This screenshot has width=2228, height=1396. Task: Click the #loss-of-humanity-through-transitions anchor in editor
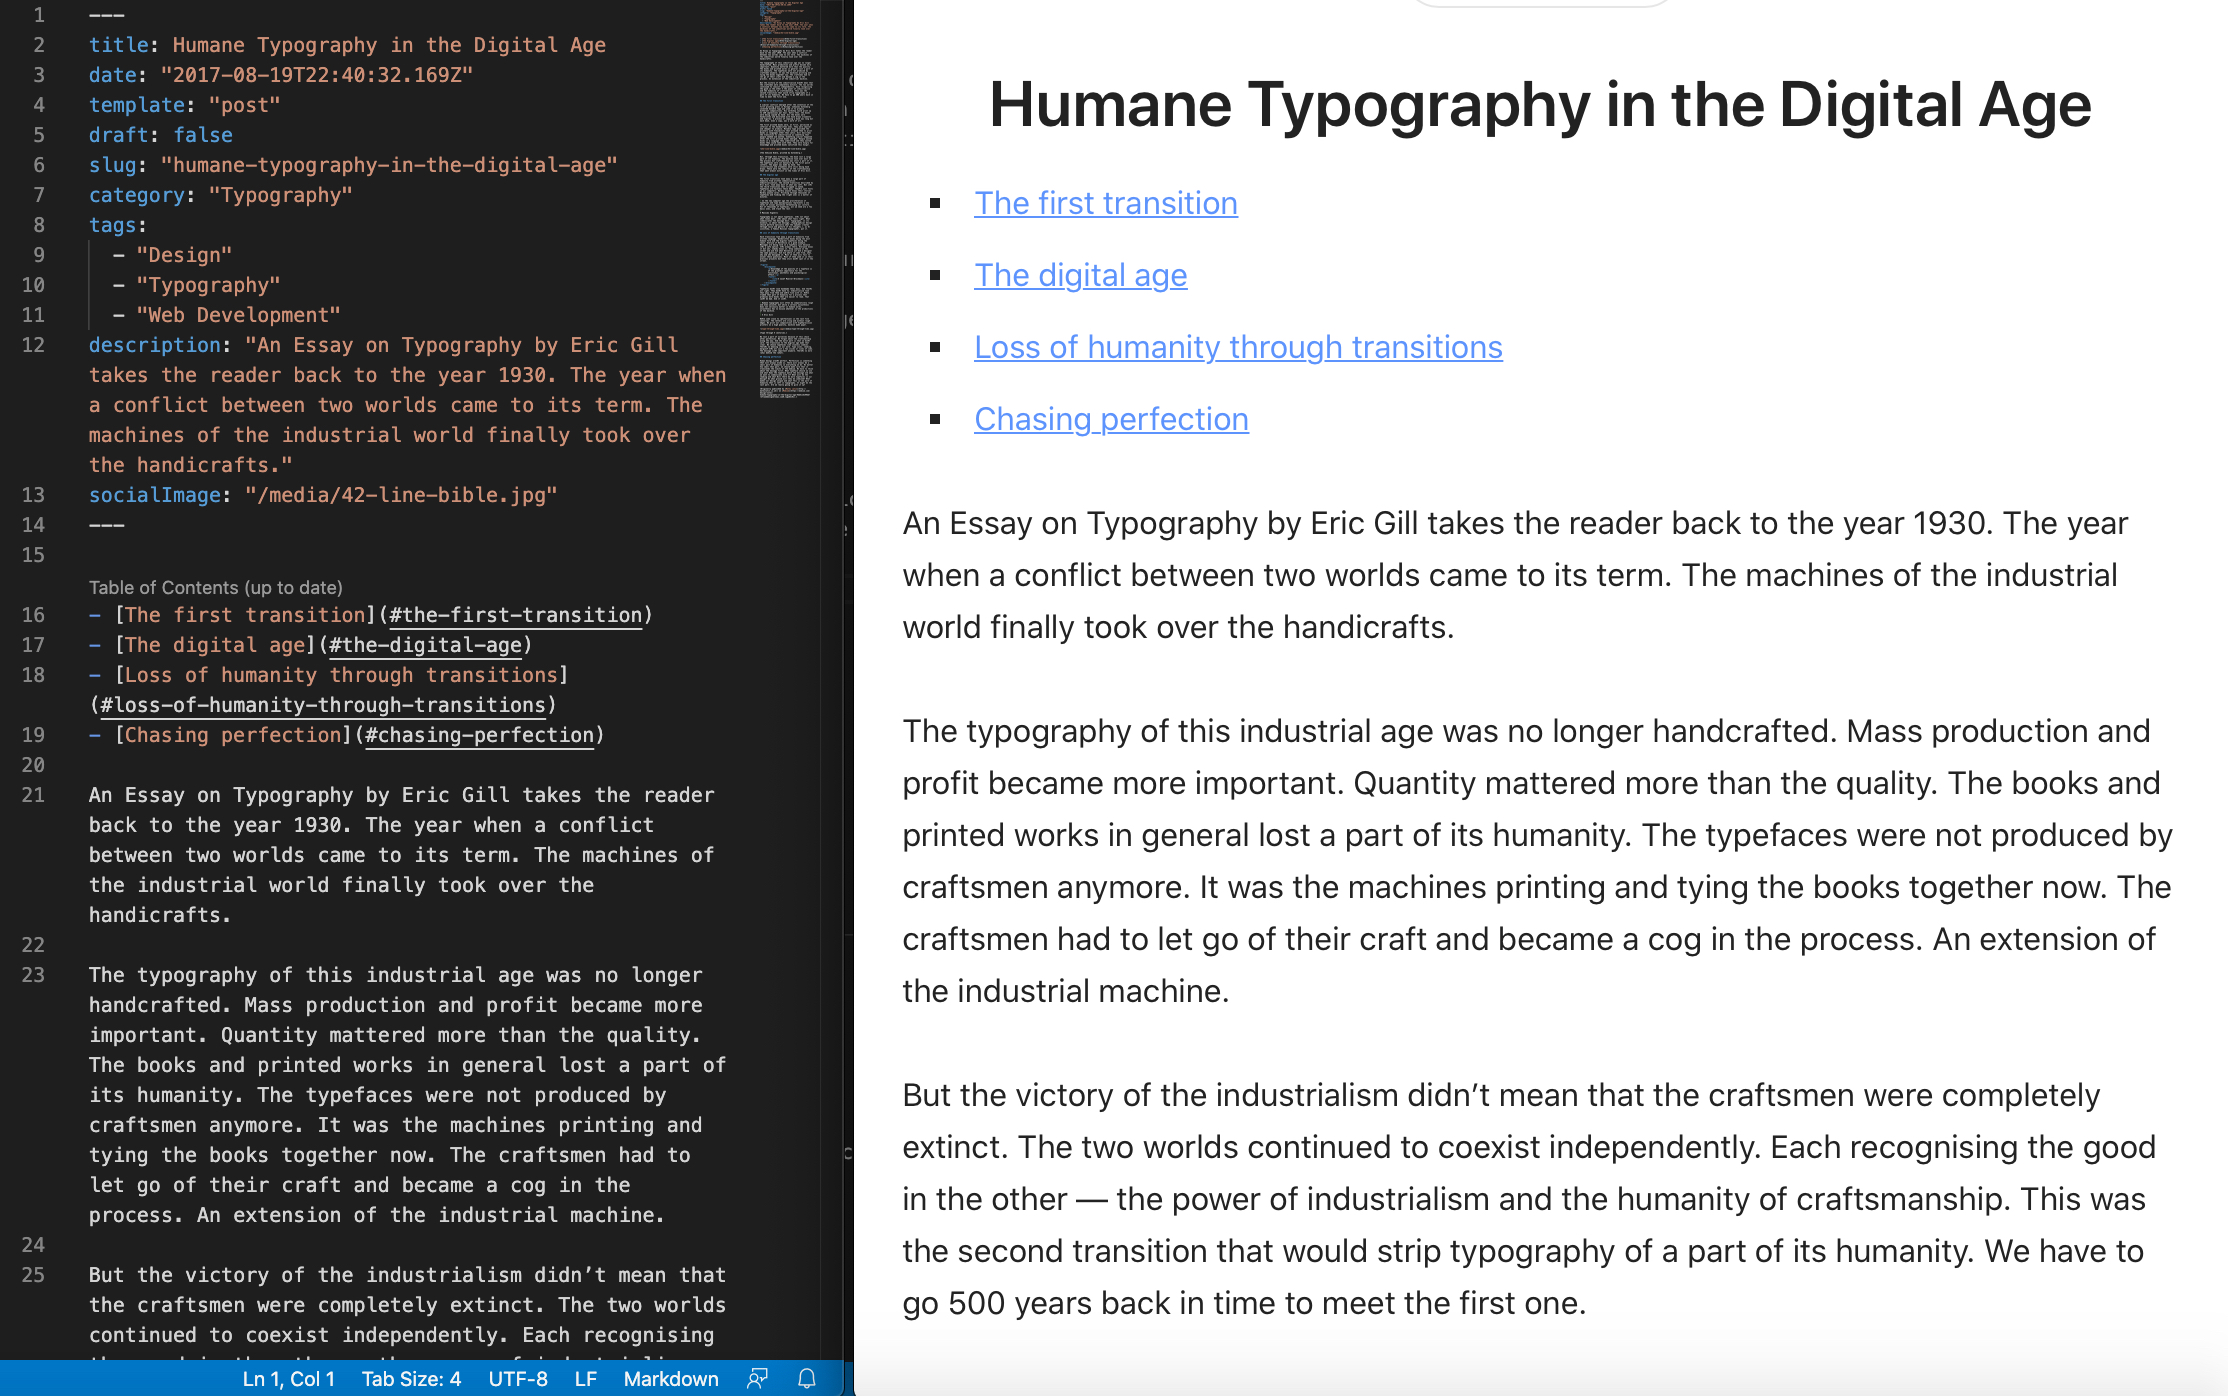coord(323,705)
